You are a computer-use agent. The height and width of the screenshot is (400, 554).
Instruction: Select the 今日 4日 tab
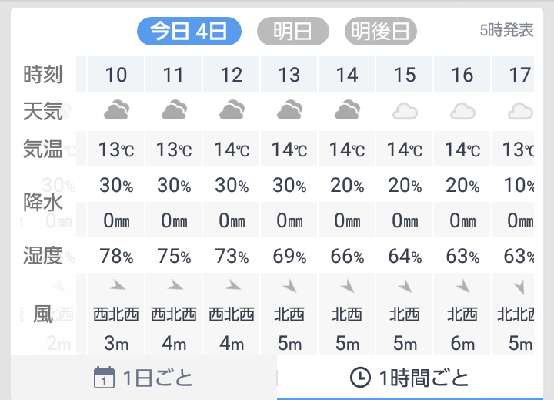[x=189, y=31]
